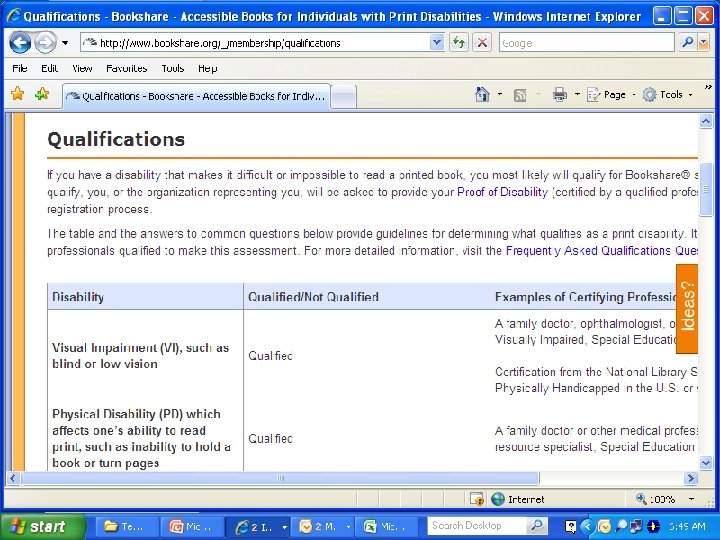Open the Excel Mic... taskbar button
This screenshot has height=540, width=720.
click(388, 527)
